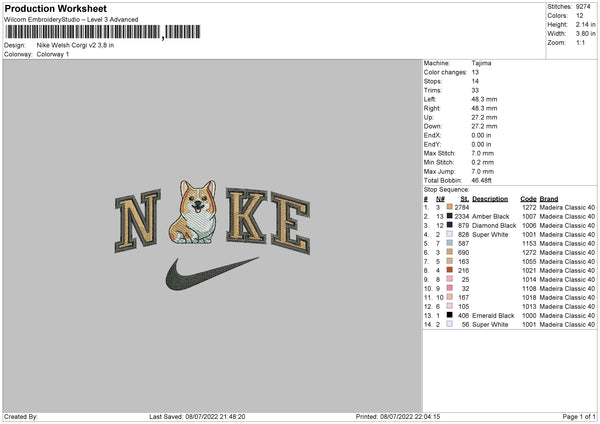Click the Diamond Black color swatch
Screen dimensions: 600x424
[450, 225]
